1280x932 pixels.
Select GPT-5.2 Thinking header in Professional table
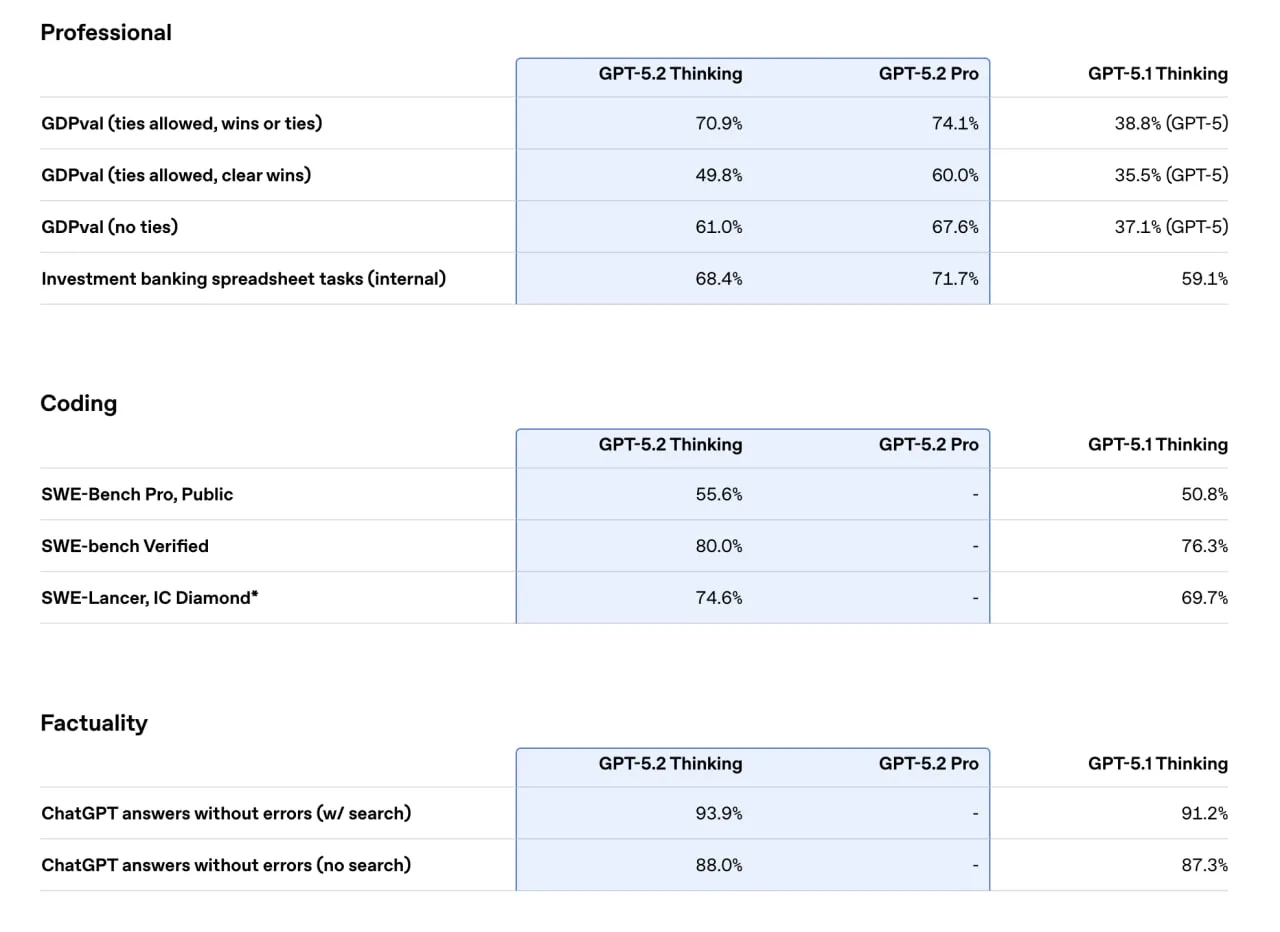(671, 73)
